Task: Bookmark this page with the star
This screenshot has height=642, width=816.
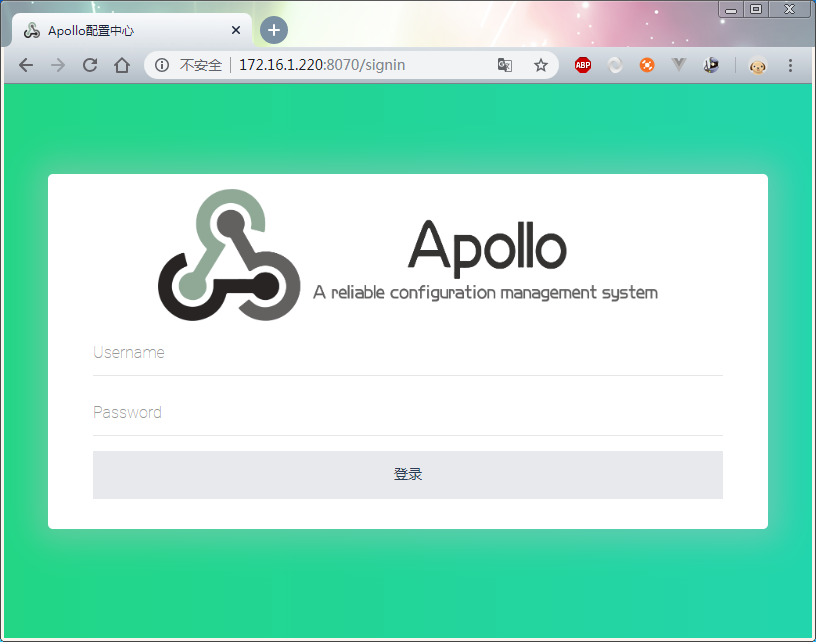Action: click(541, 65)
